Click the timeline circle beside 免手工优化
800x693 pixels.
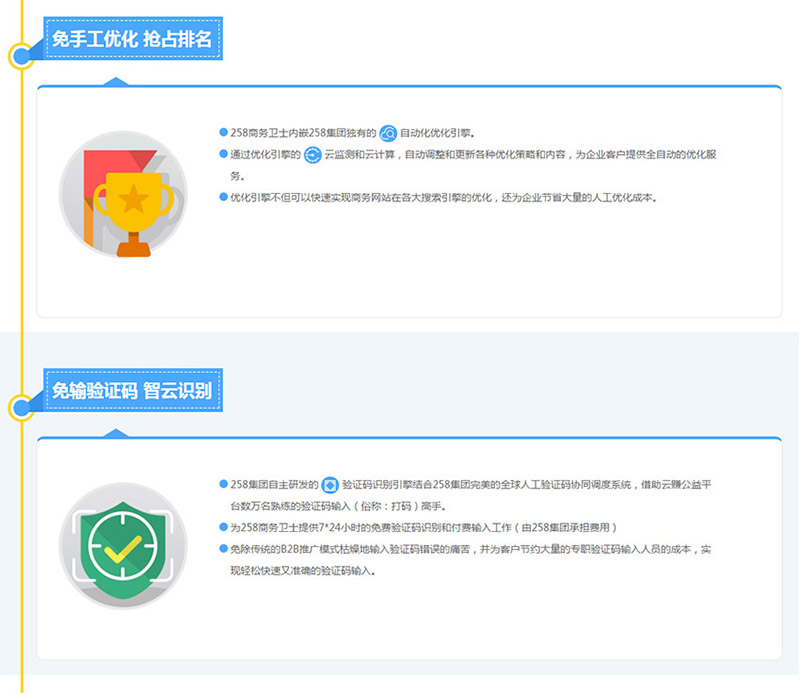(21, 56)
